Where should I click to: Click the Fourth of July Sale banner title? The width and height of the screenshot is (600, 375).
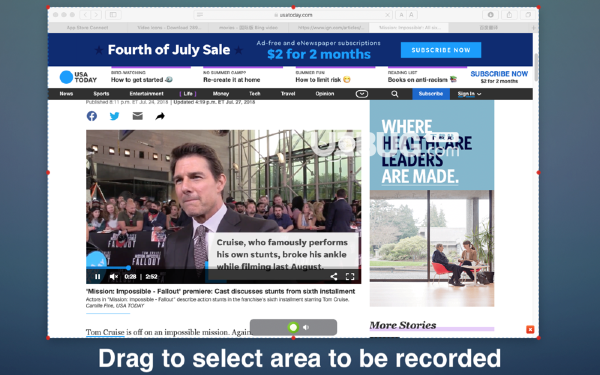click(x=169, y=50)
